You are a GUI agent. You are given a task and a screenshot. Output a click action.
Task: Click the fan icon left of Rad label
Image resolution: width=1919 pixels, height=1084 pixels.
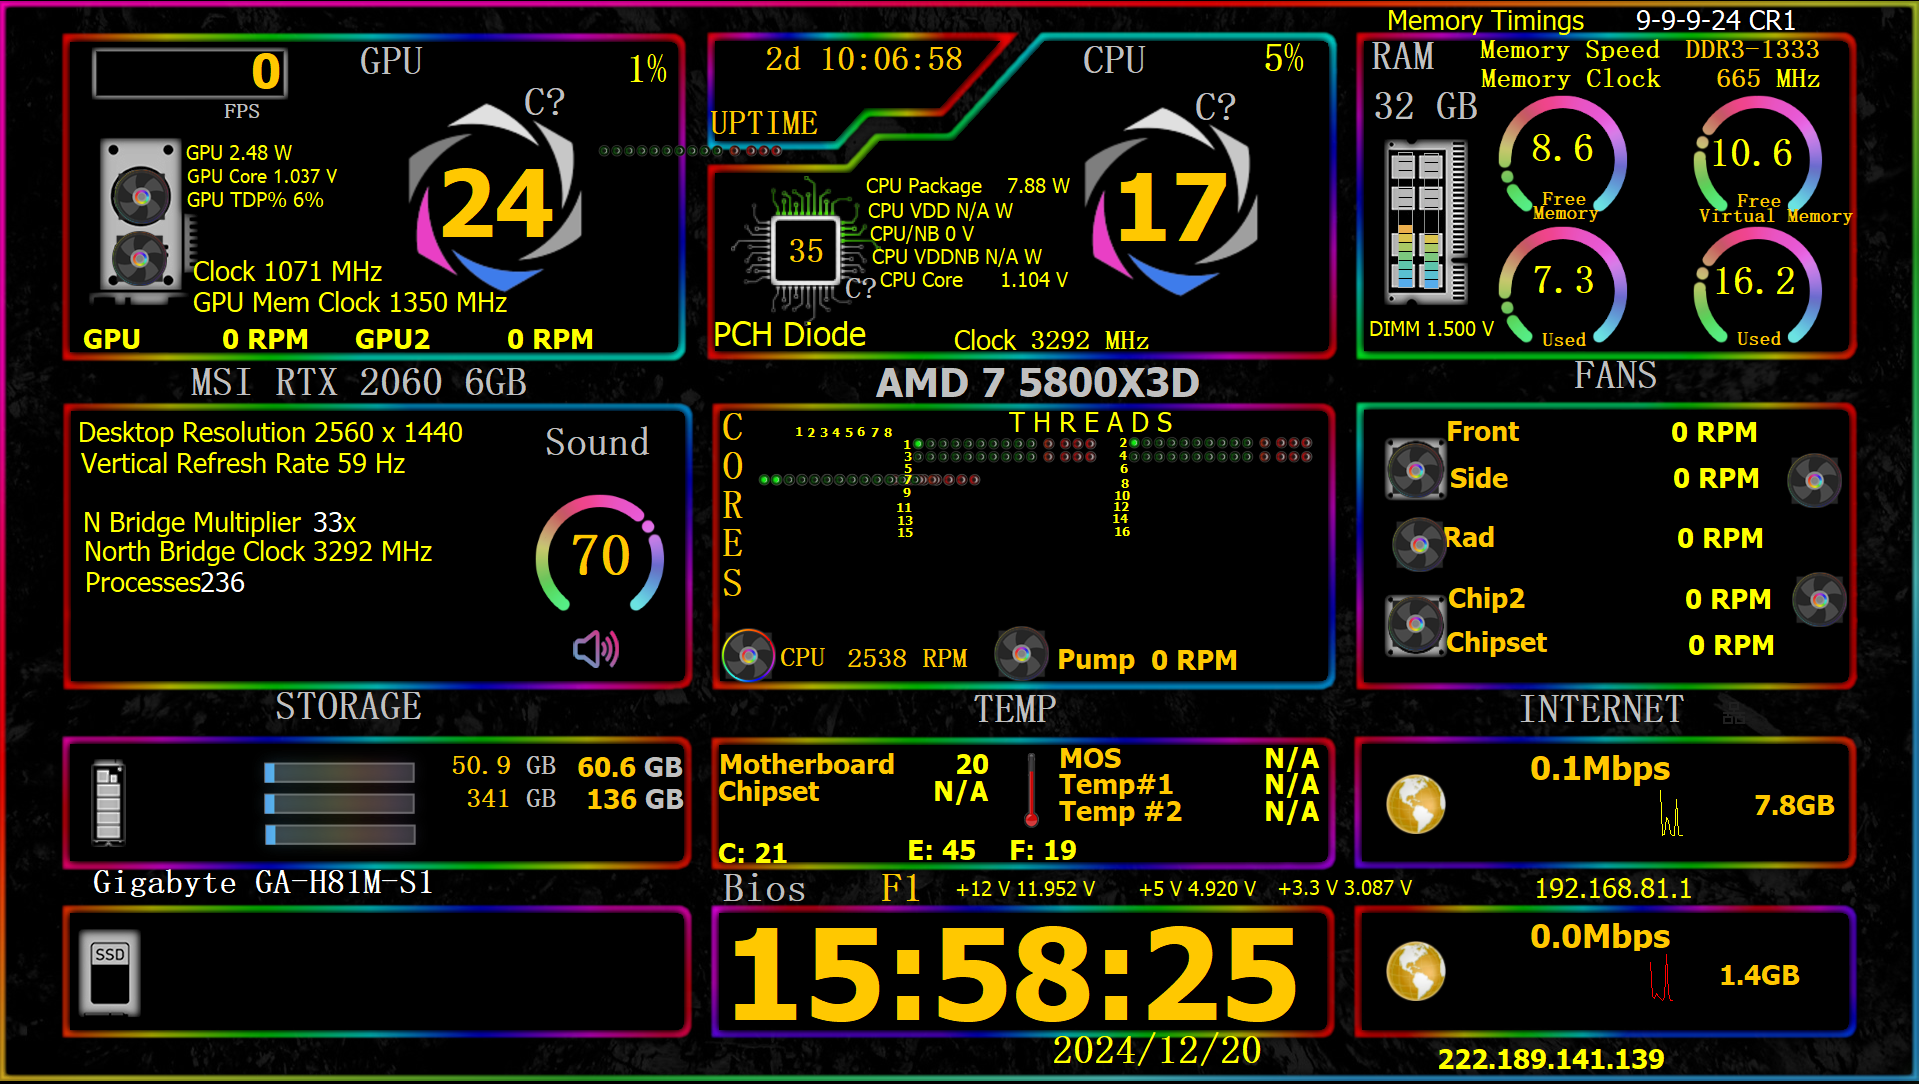pyautogui.click(x=1418, y=544)
